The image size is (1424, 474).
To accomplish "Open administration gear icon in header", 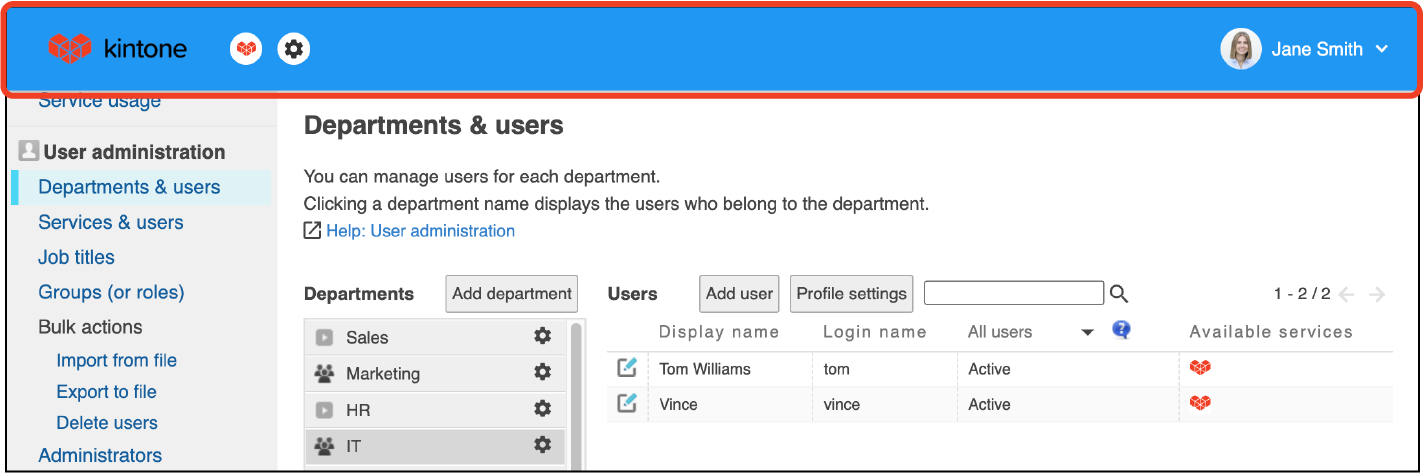I will tap(294, 48).
